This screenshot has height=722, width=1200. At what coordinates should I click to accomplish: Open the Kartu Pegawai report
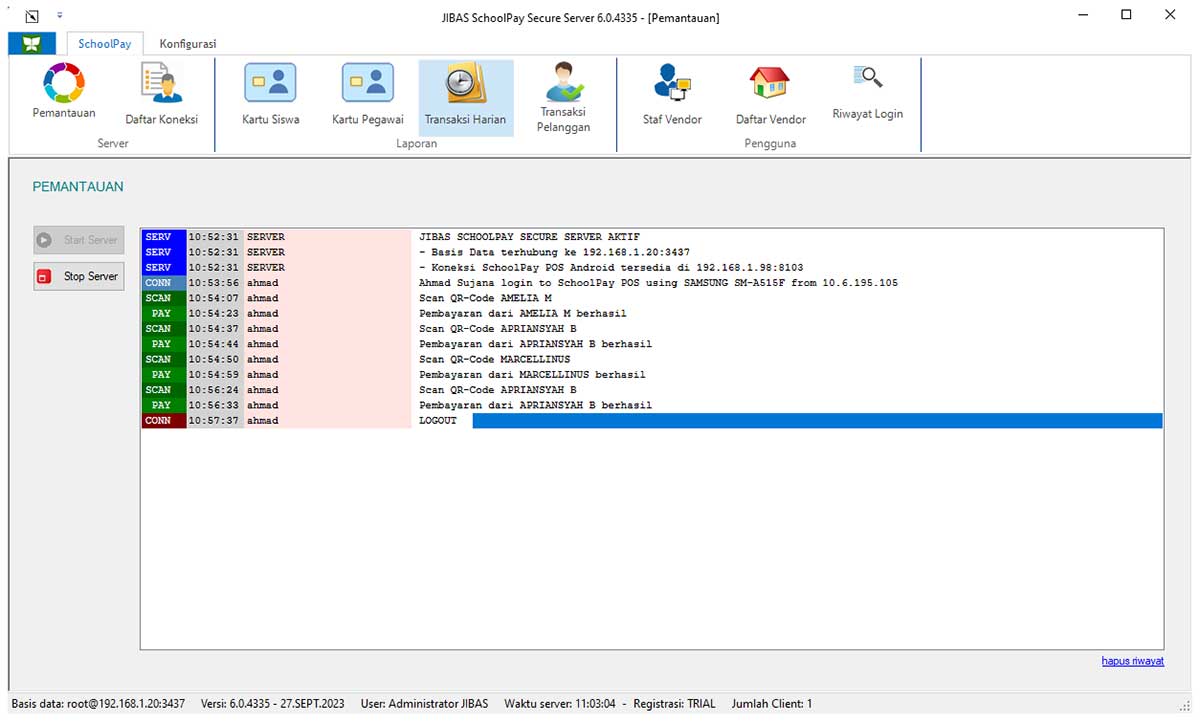coord(367,96)
